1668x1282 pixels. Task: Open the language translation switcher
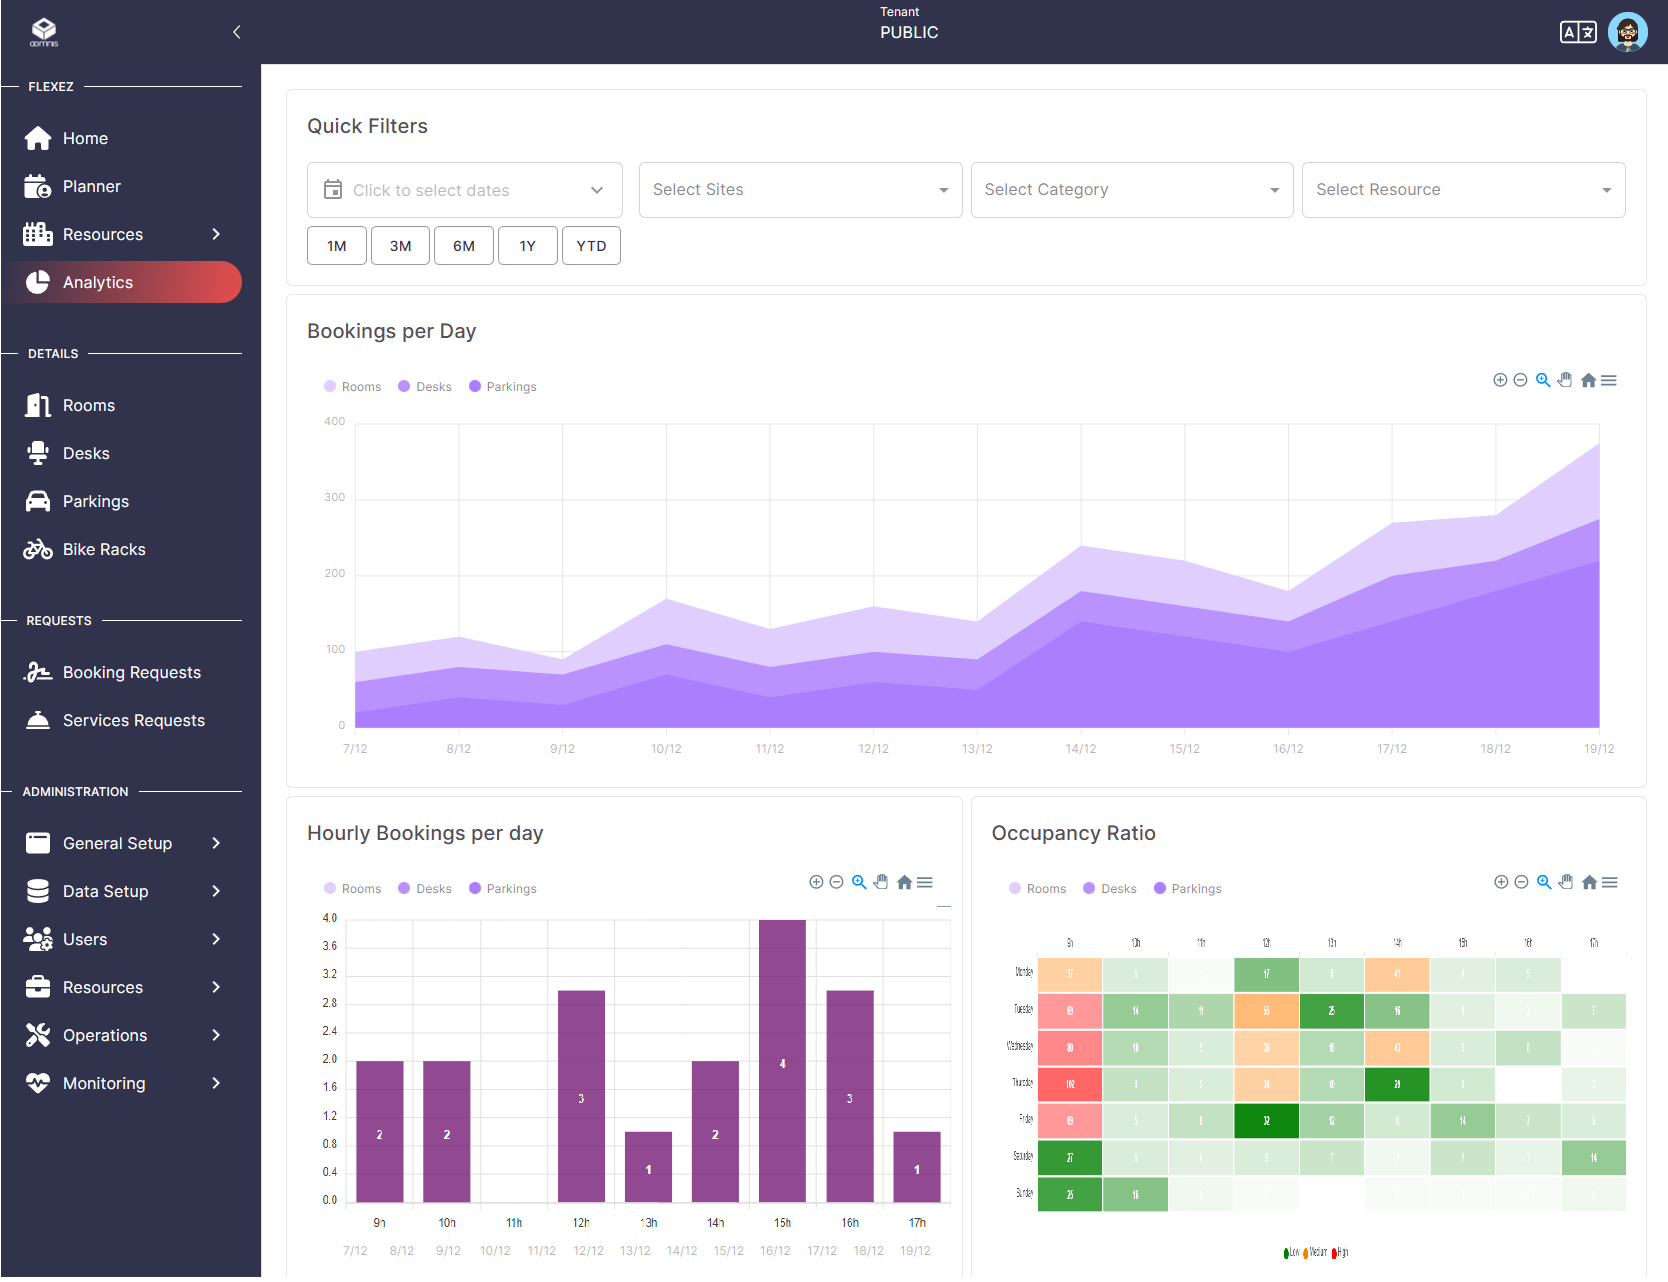[x=1578, y=31]
